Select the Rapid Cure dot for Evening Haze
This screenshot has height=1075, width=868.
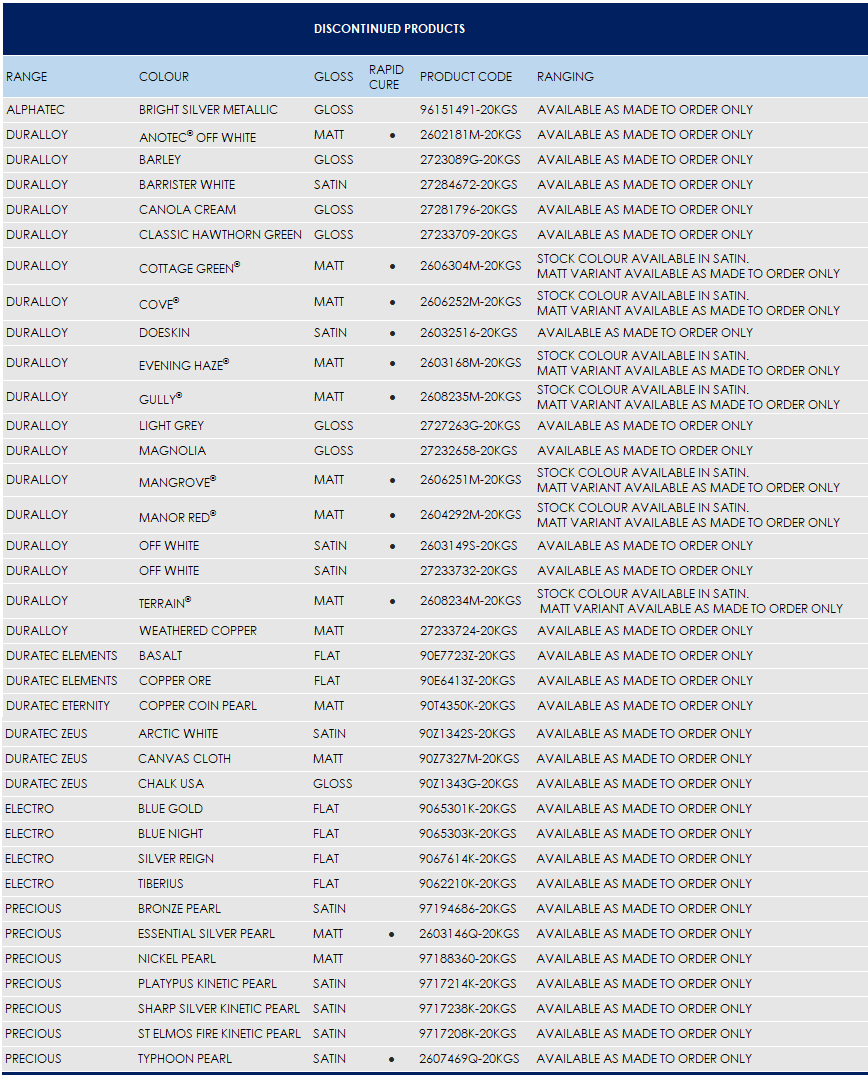(392, 364)
